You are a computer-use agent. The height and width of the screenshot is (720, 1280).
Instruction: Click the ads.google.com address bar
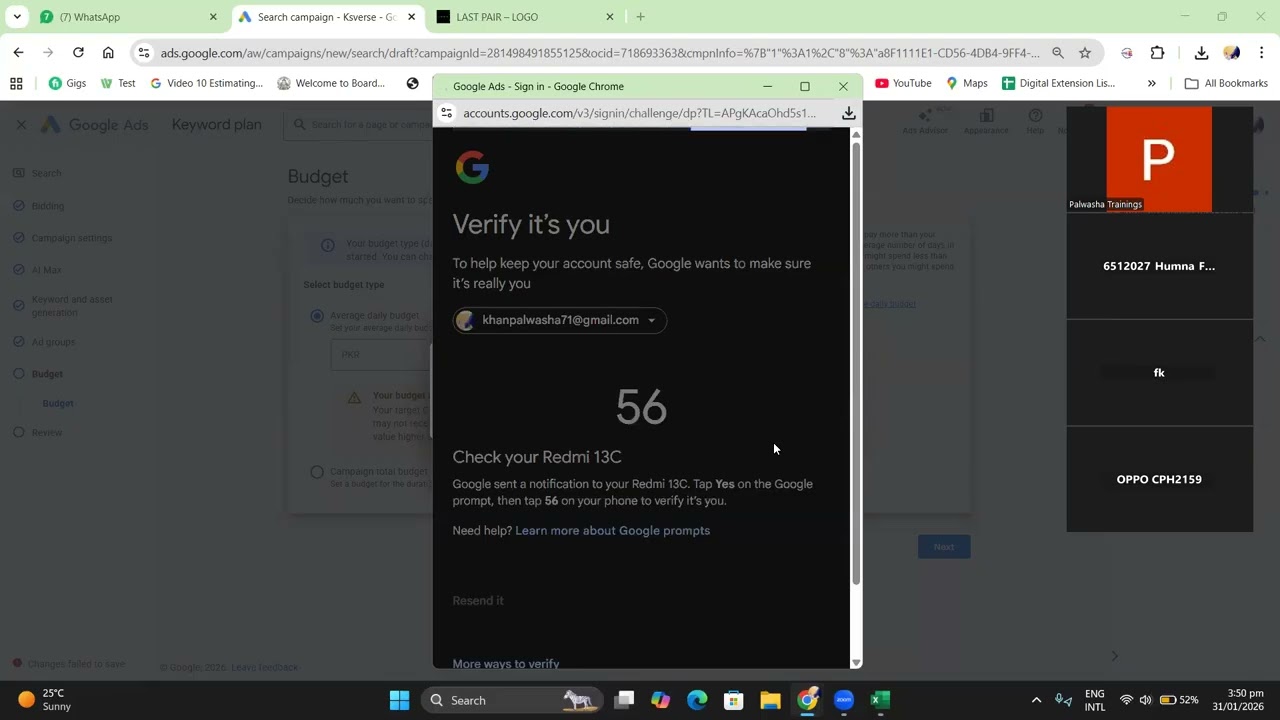tap(600, 53)
